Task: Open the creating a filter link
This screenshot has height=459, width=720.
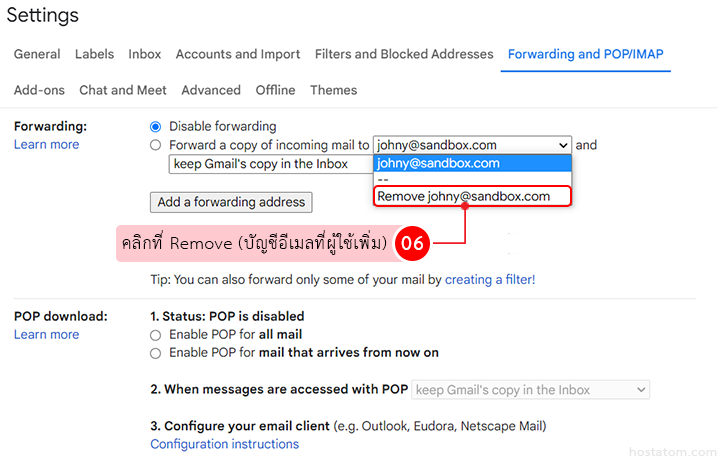Action: point(490,280)
